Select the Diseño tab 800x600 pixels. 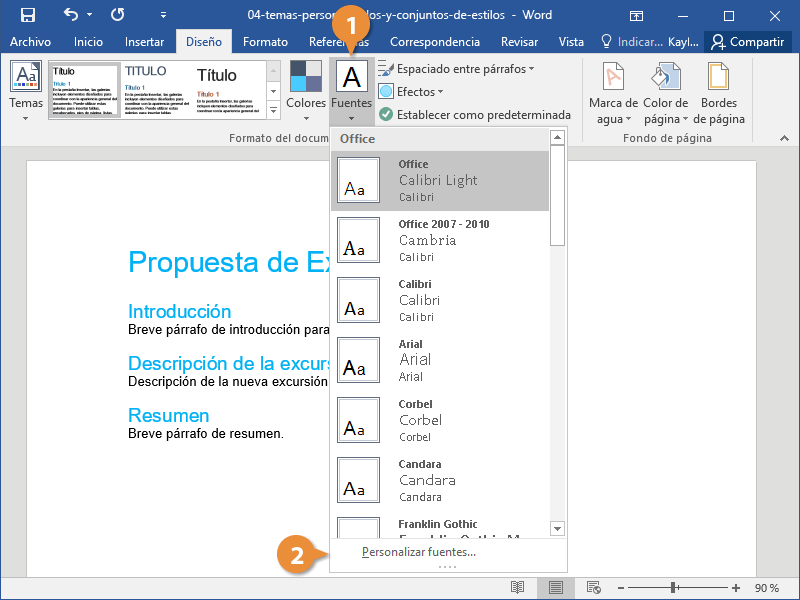204,42
